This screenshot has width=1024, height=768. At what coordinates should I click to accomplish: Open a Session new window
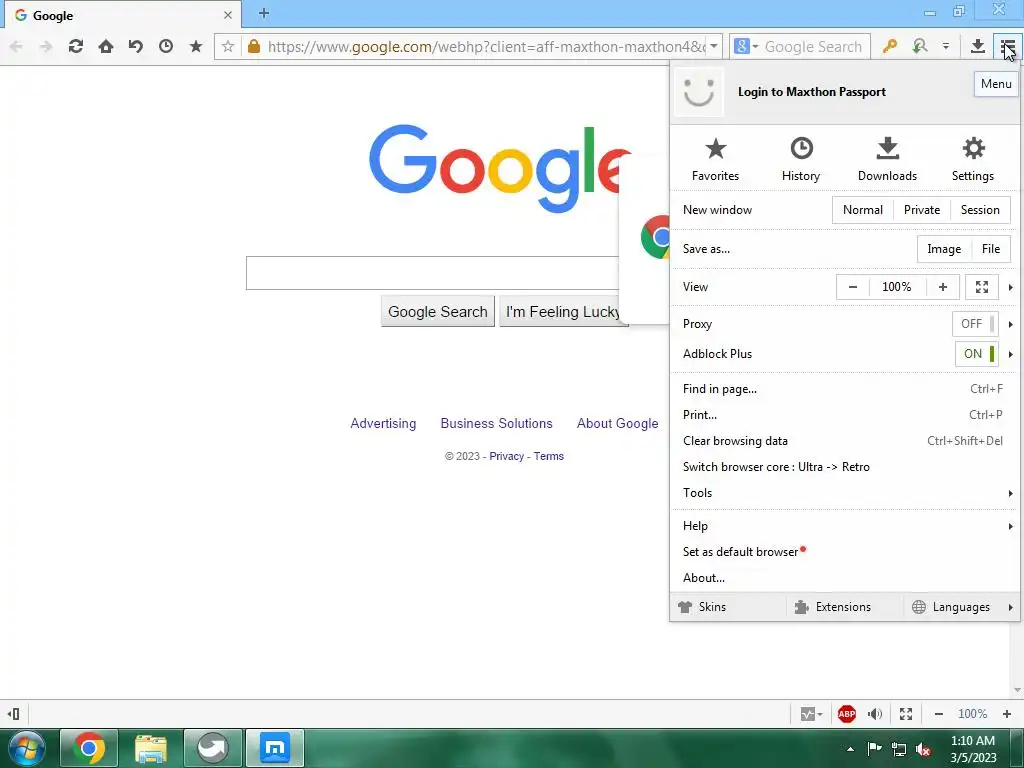point(980,210)
